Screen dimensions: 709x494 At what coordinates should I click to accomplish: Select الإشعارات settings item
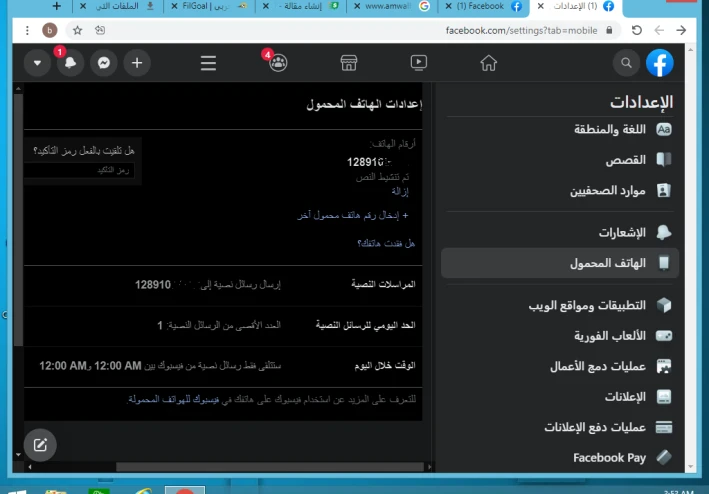click(560, 233)
